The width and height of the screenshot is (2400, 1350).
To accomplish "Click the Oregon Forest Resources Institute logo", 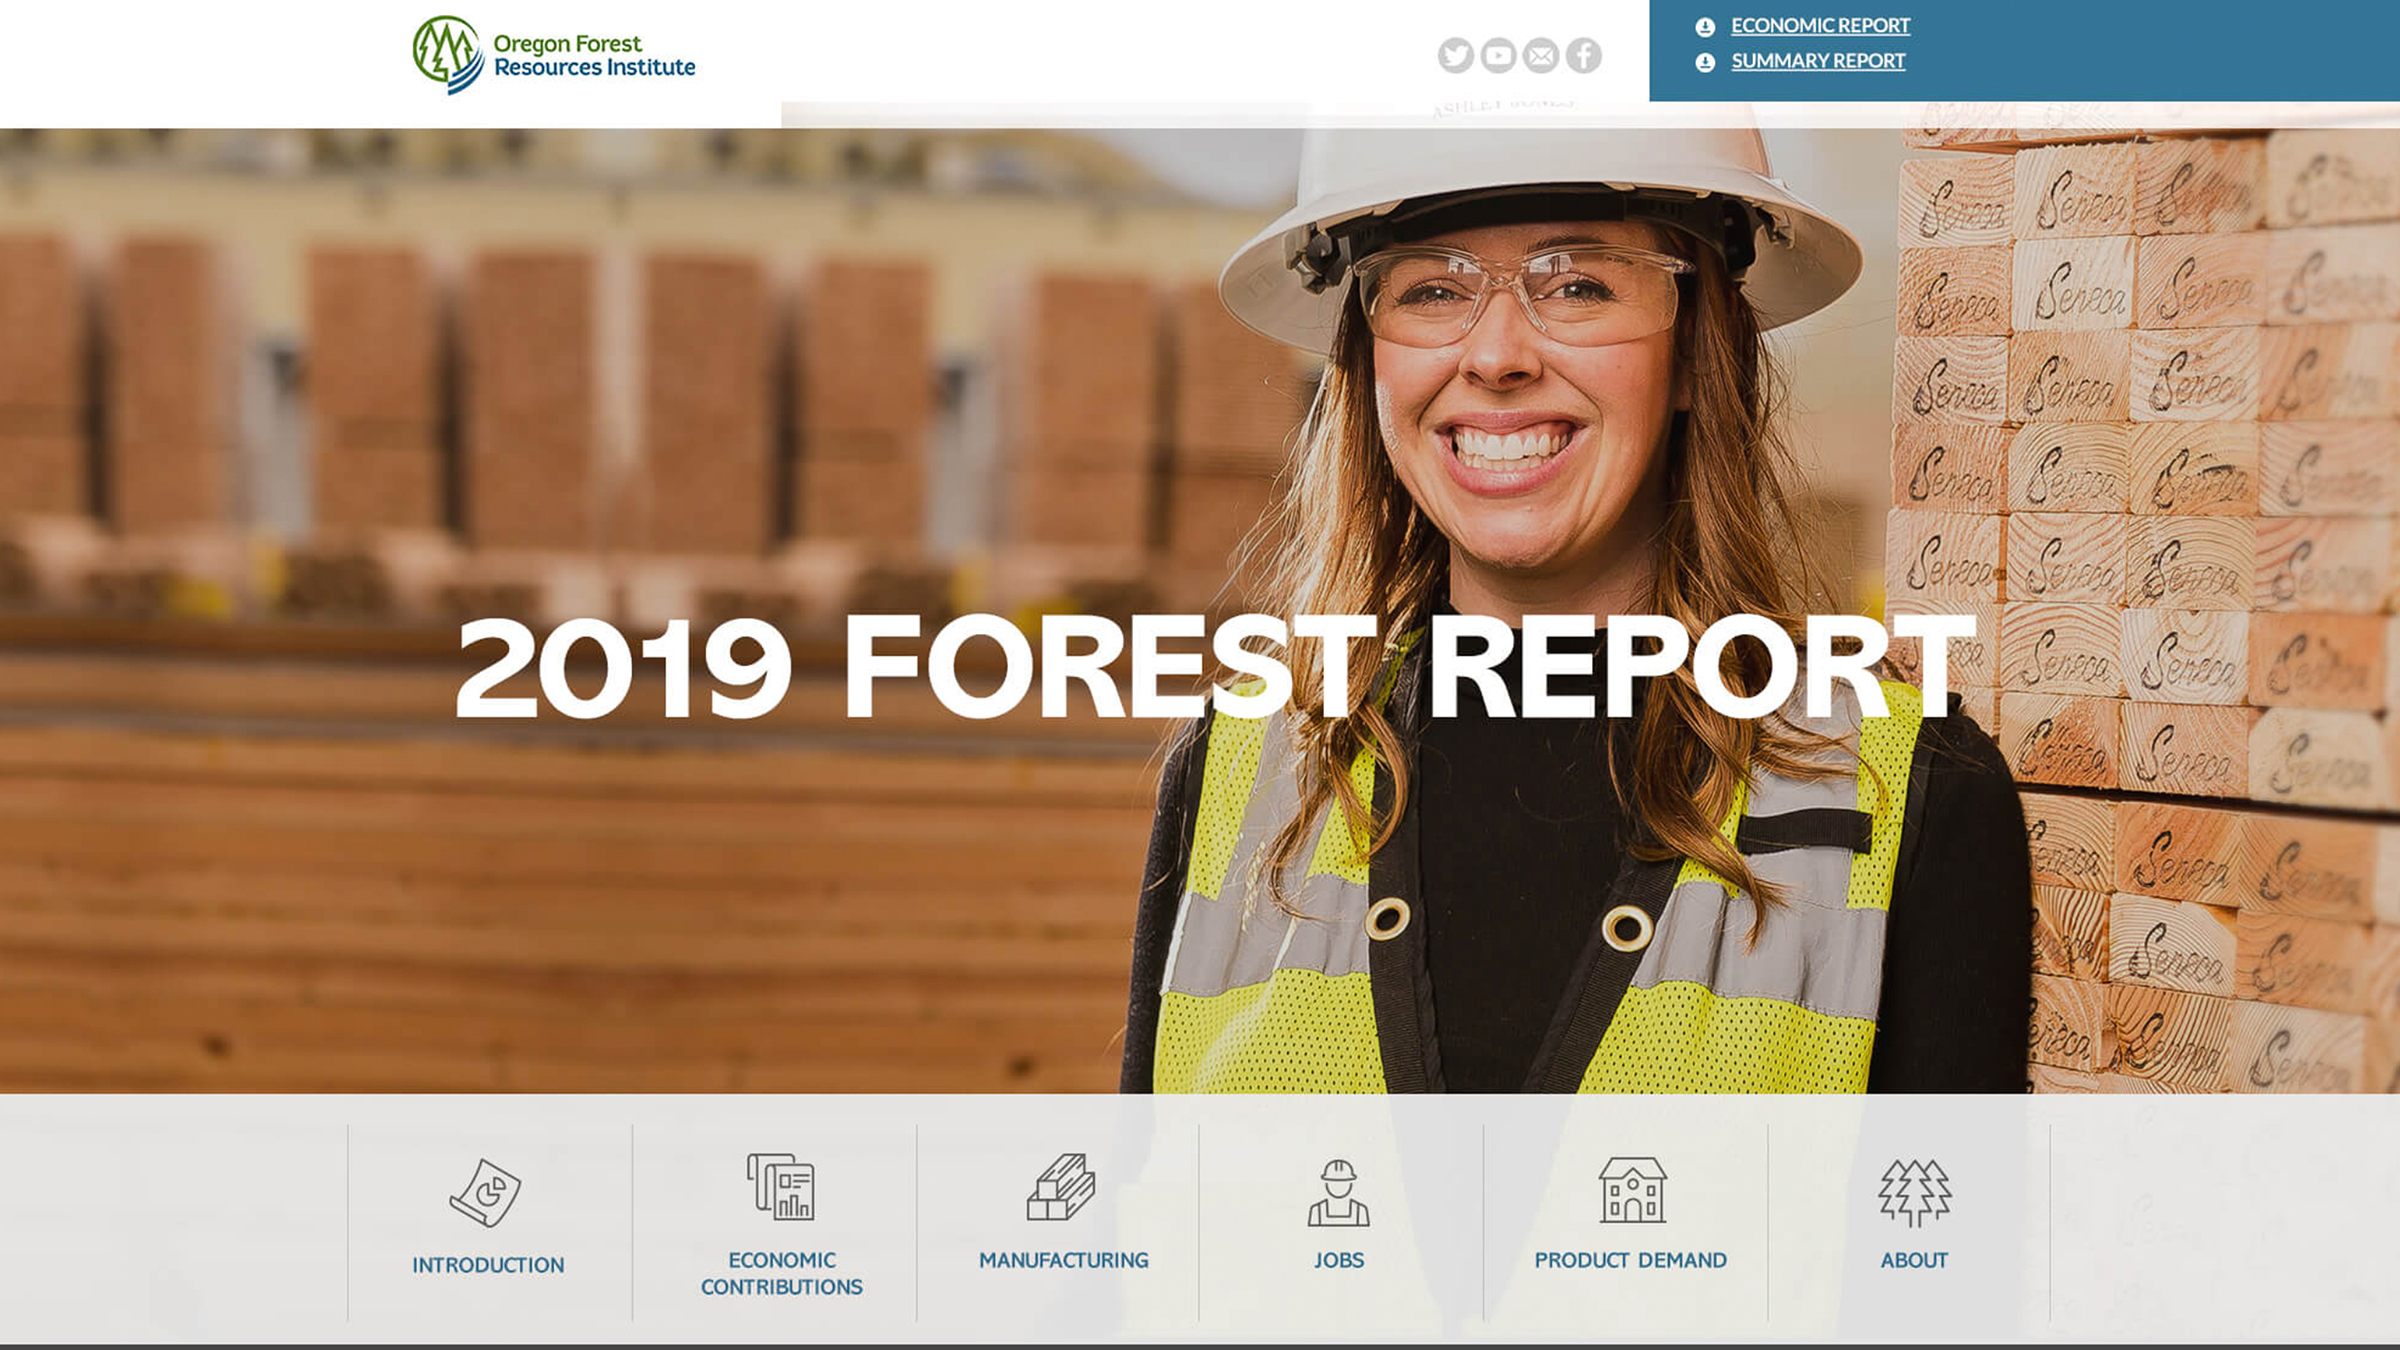I will tap(552, 55).
